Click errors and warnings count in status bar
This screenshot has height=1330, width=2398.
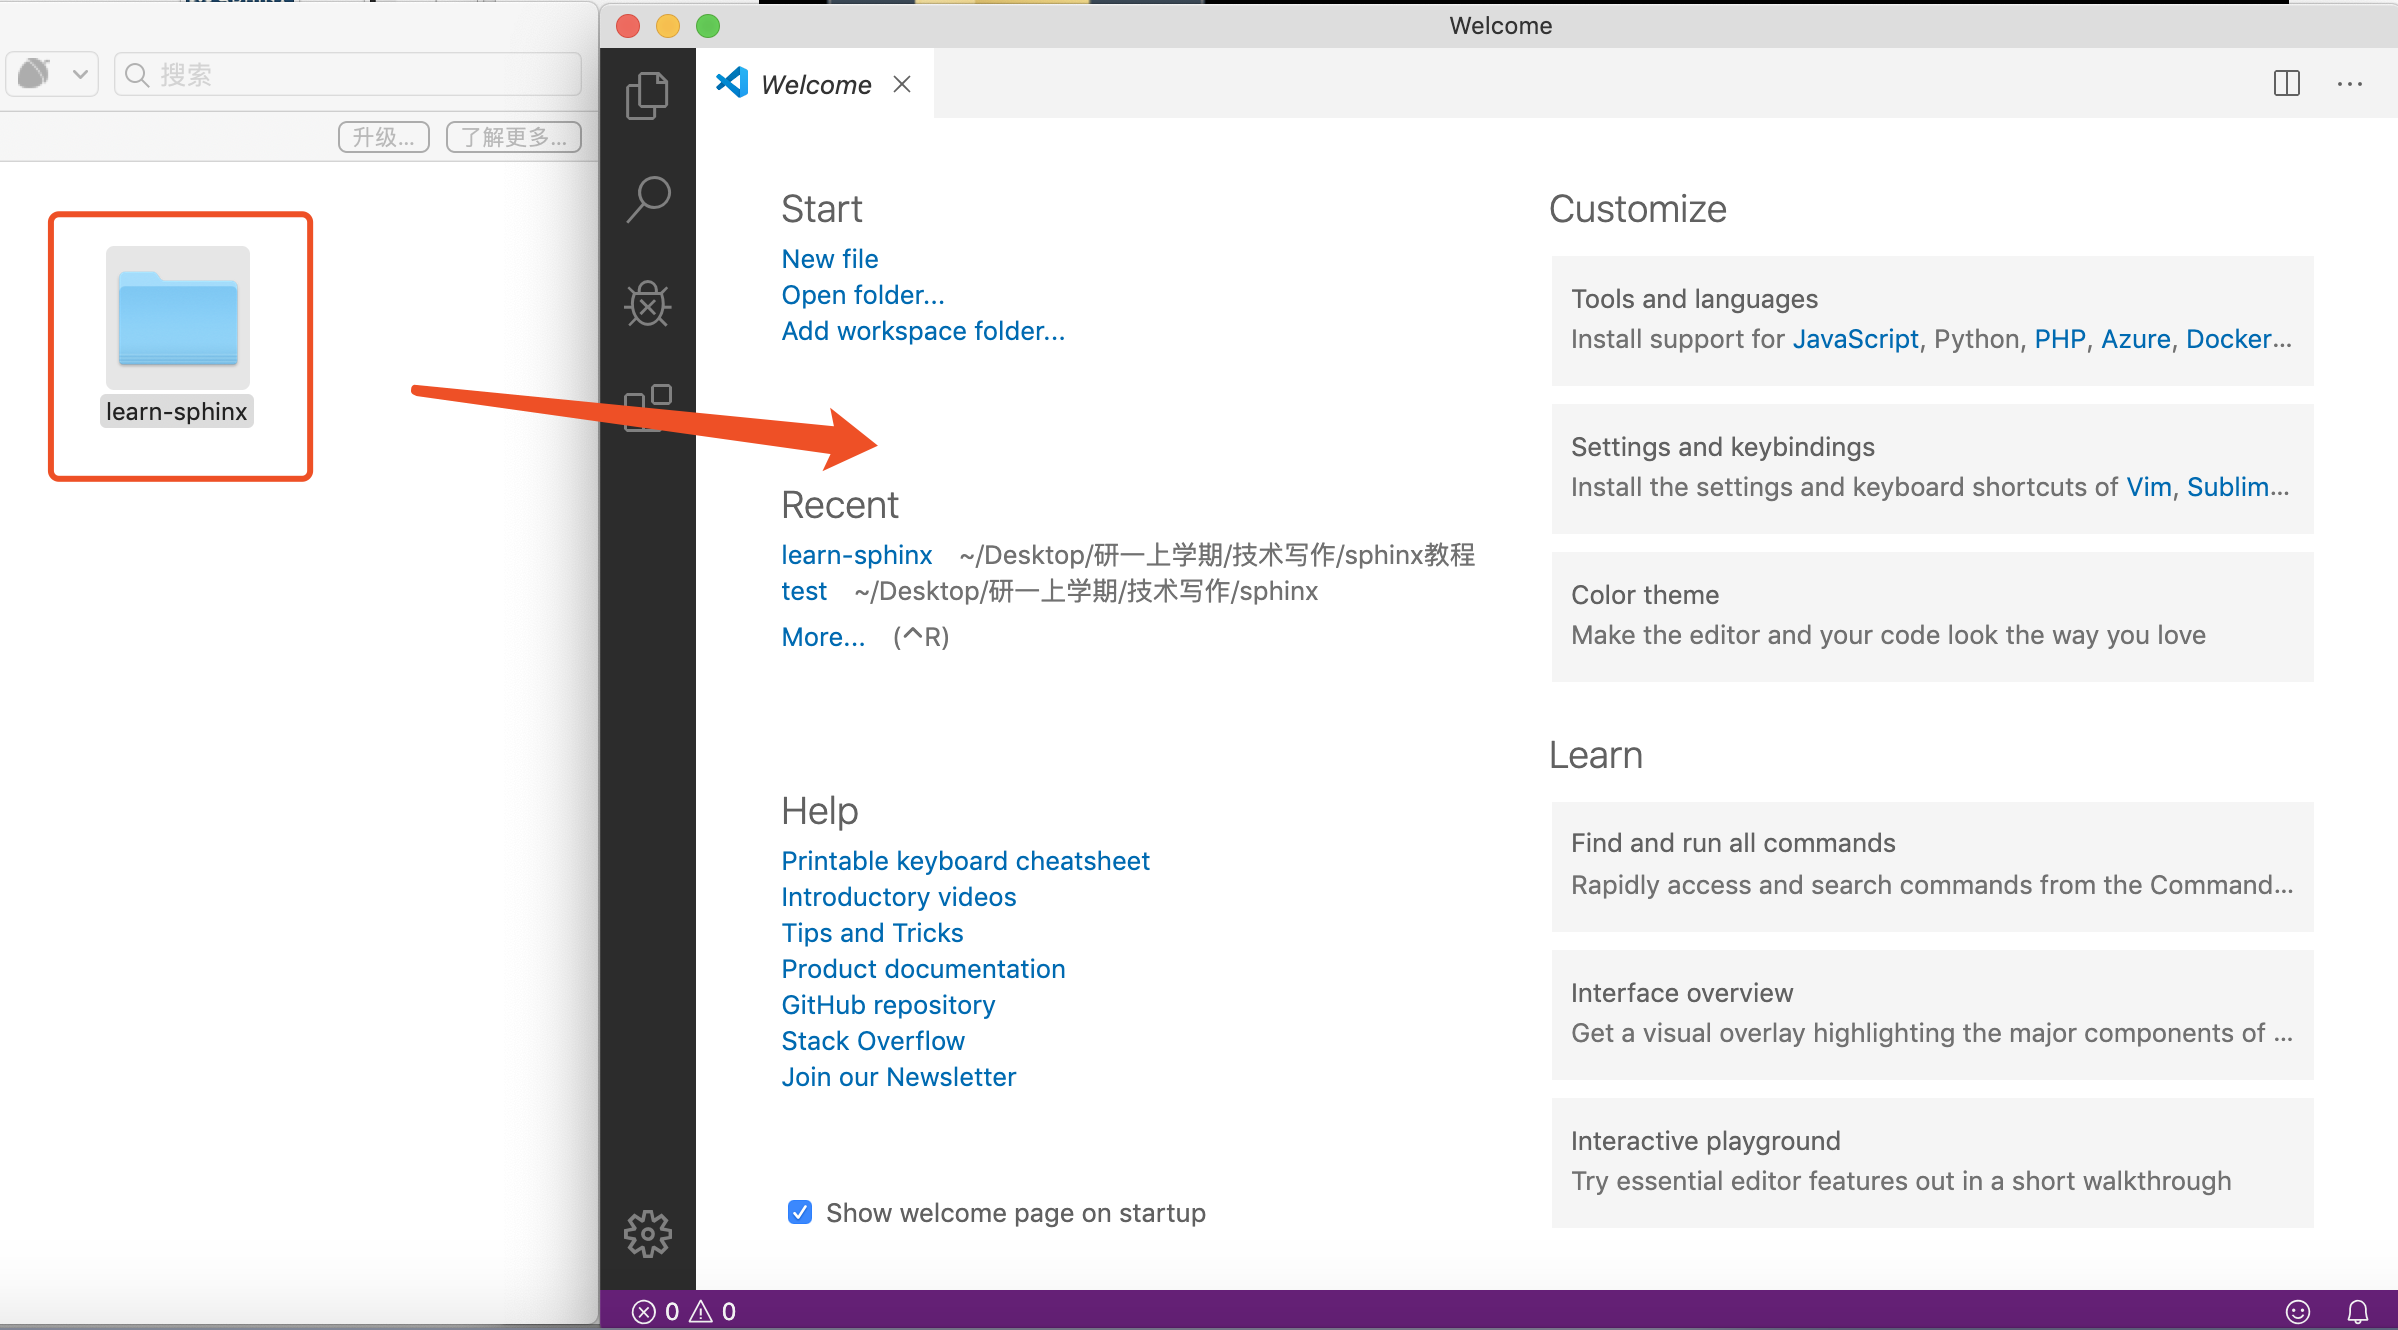684,1311
